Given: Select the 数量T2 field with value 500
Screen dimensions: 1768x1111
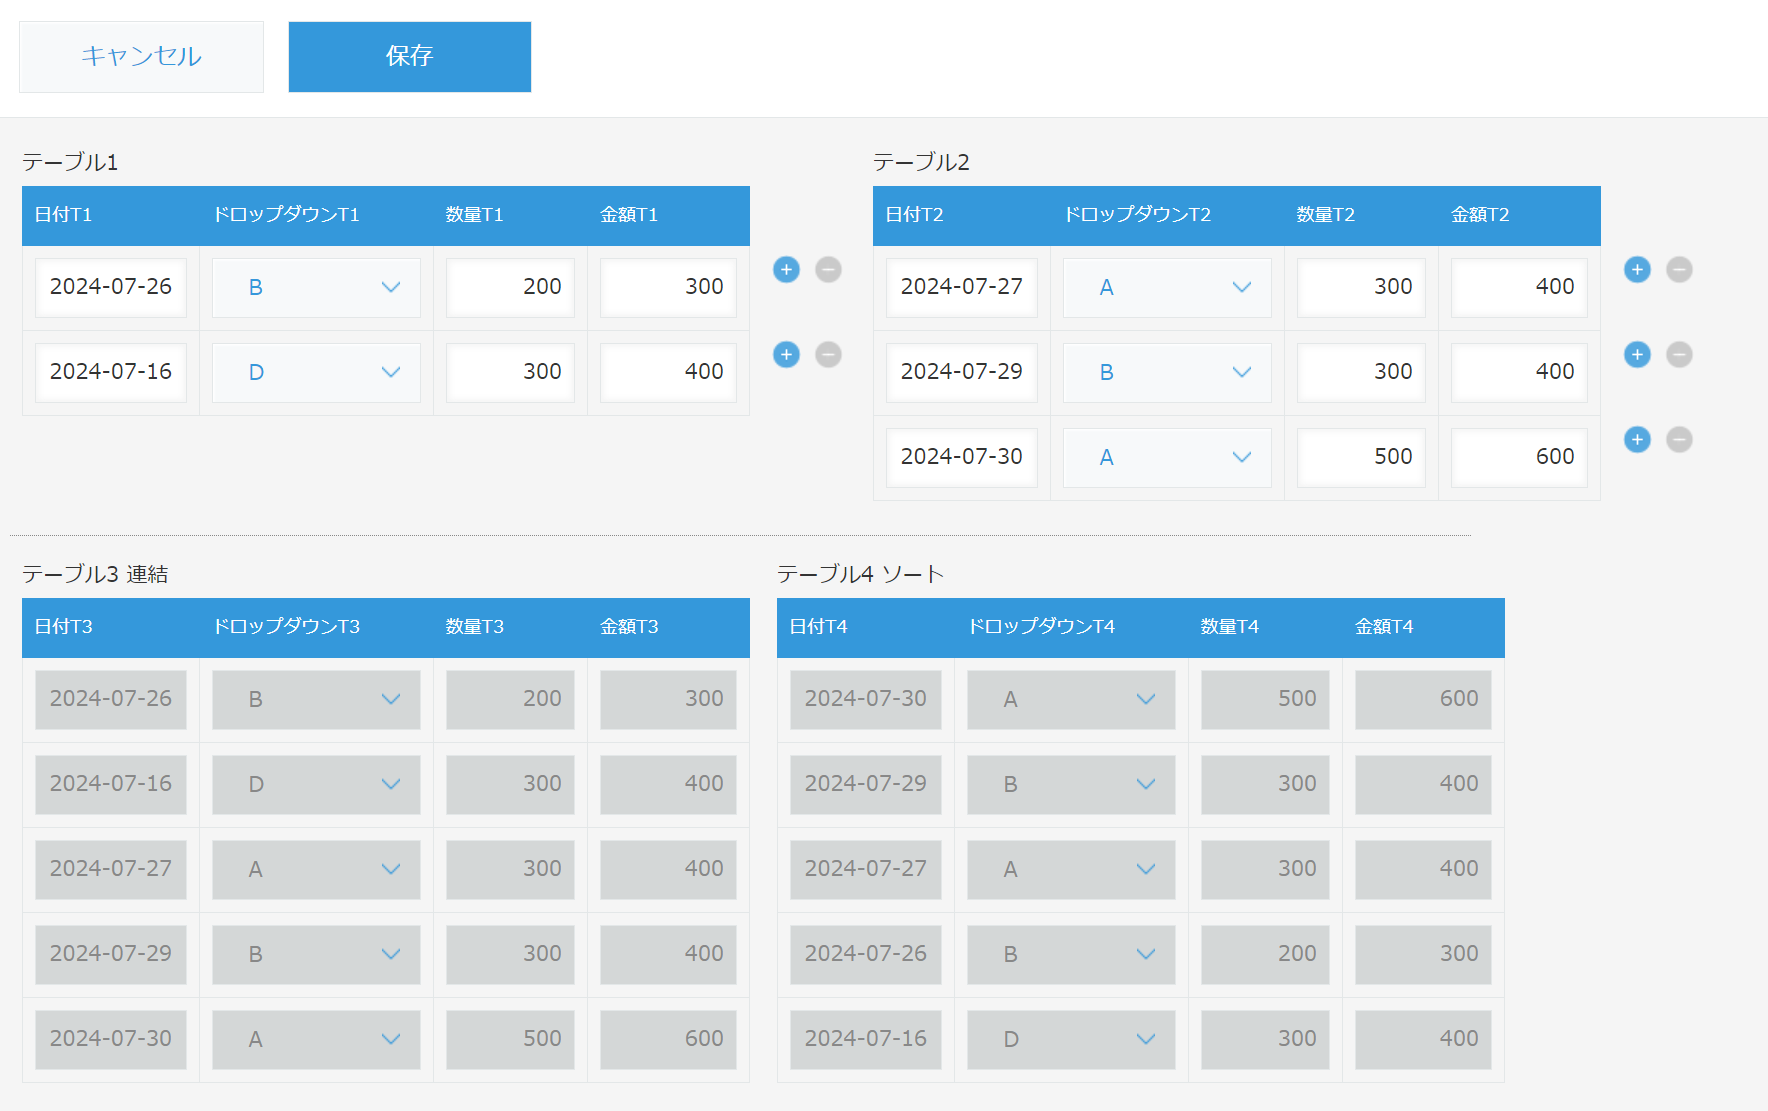Looking at the screenshot, I should (1361, 458).
